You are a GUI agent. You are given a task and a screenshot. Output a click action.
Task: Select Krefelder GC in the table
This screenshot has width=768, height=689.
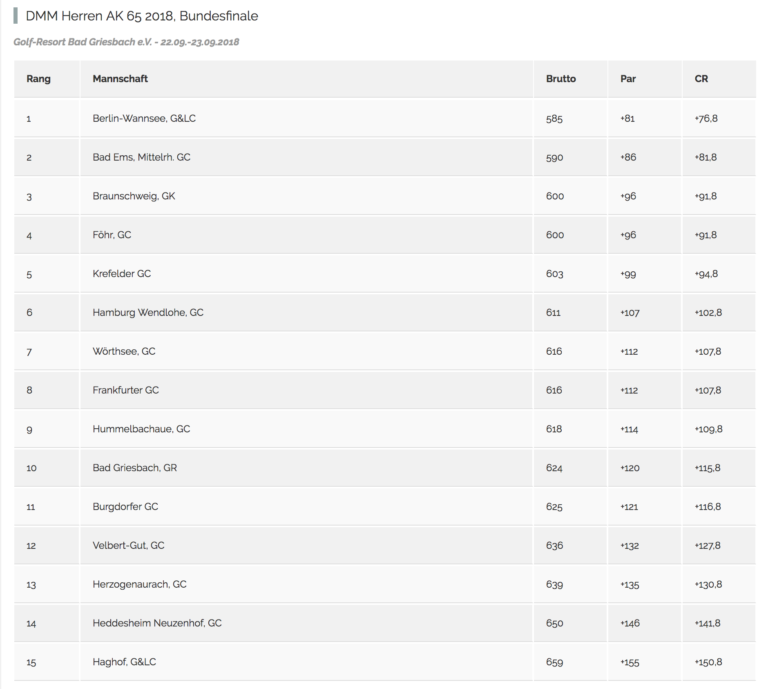pyautogui.click(x=121, y=274)
